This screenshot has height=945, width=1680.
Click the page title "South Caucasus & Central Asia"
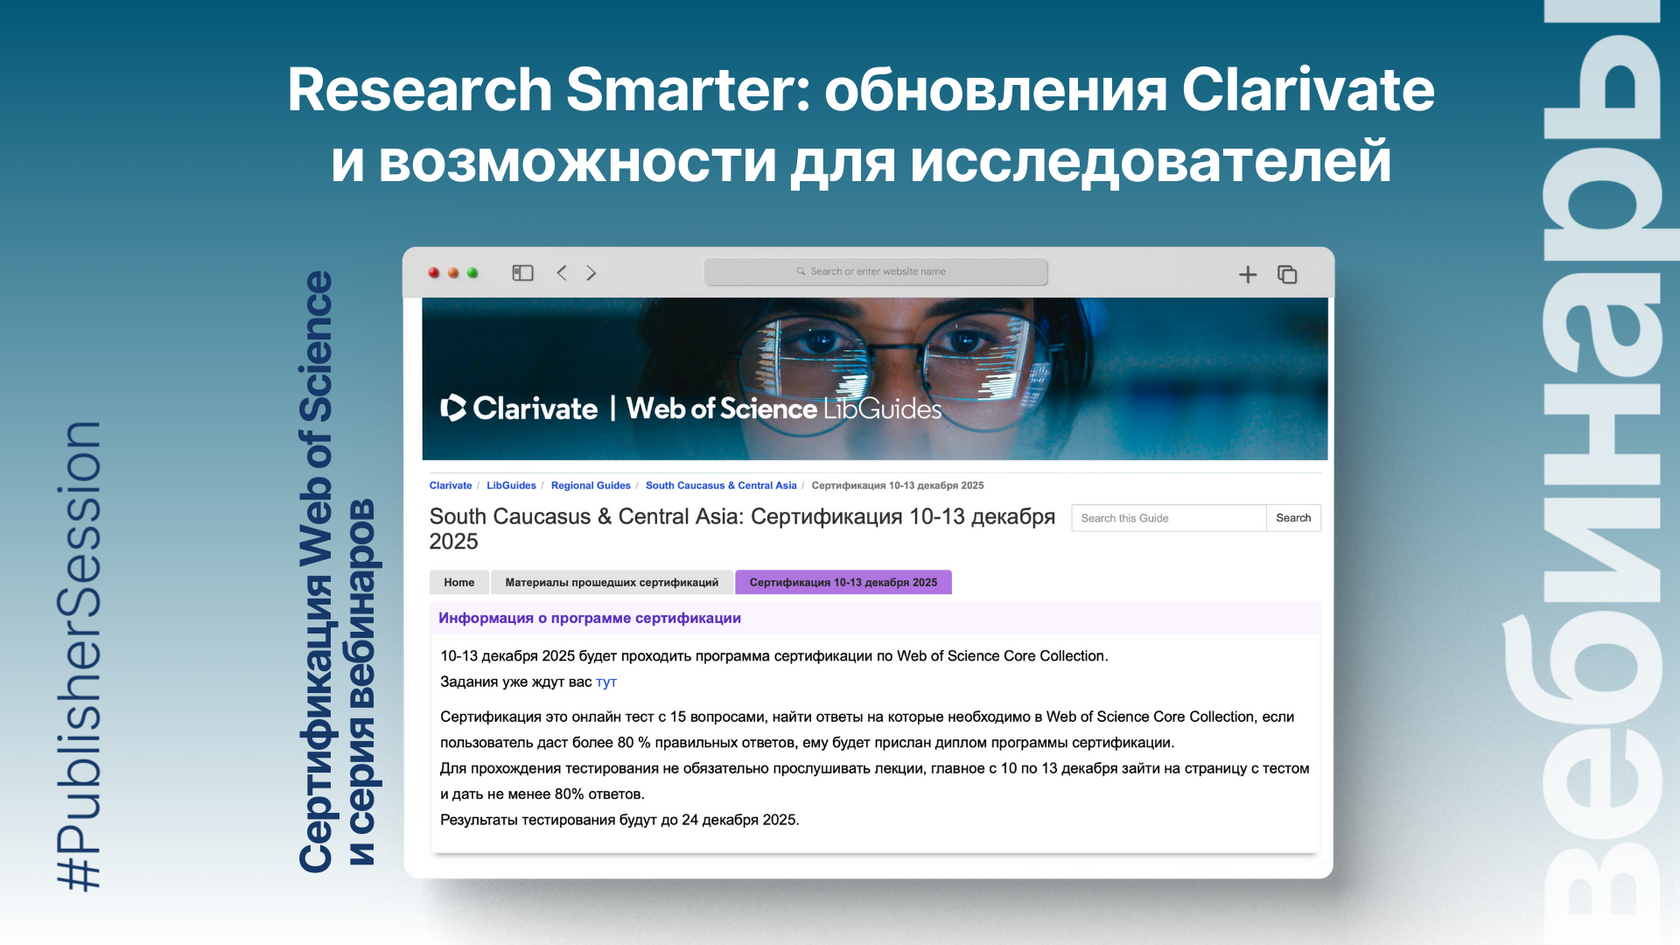(585, 517)
